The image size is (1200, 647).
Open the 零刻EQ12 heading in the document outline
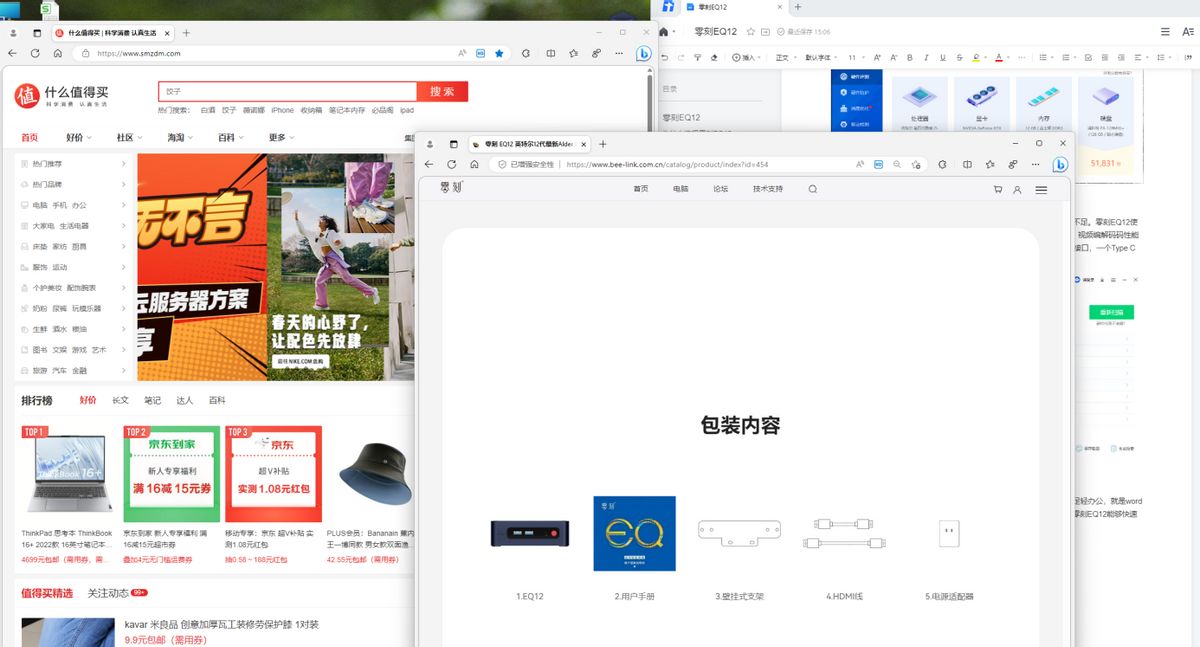tap(681, 118)
